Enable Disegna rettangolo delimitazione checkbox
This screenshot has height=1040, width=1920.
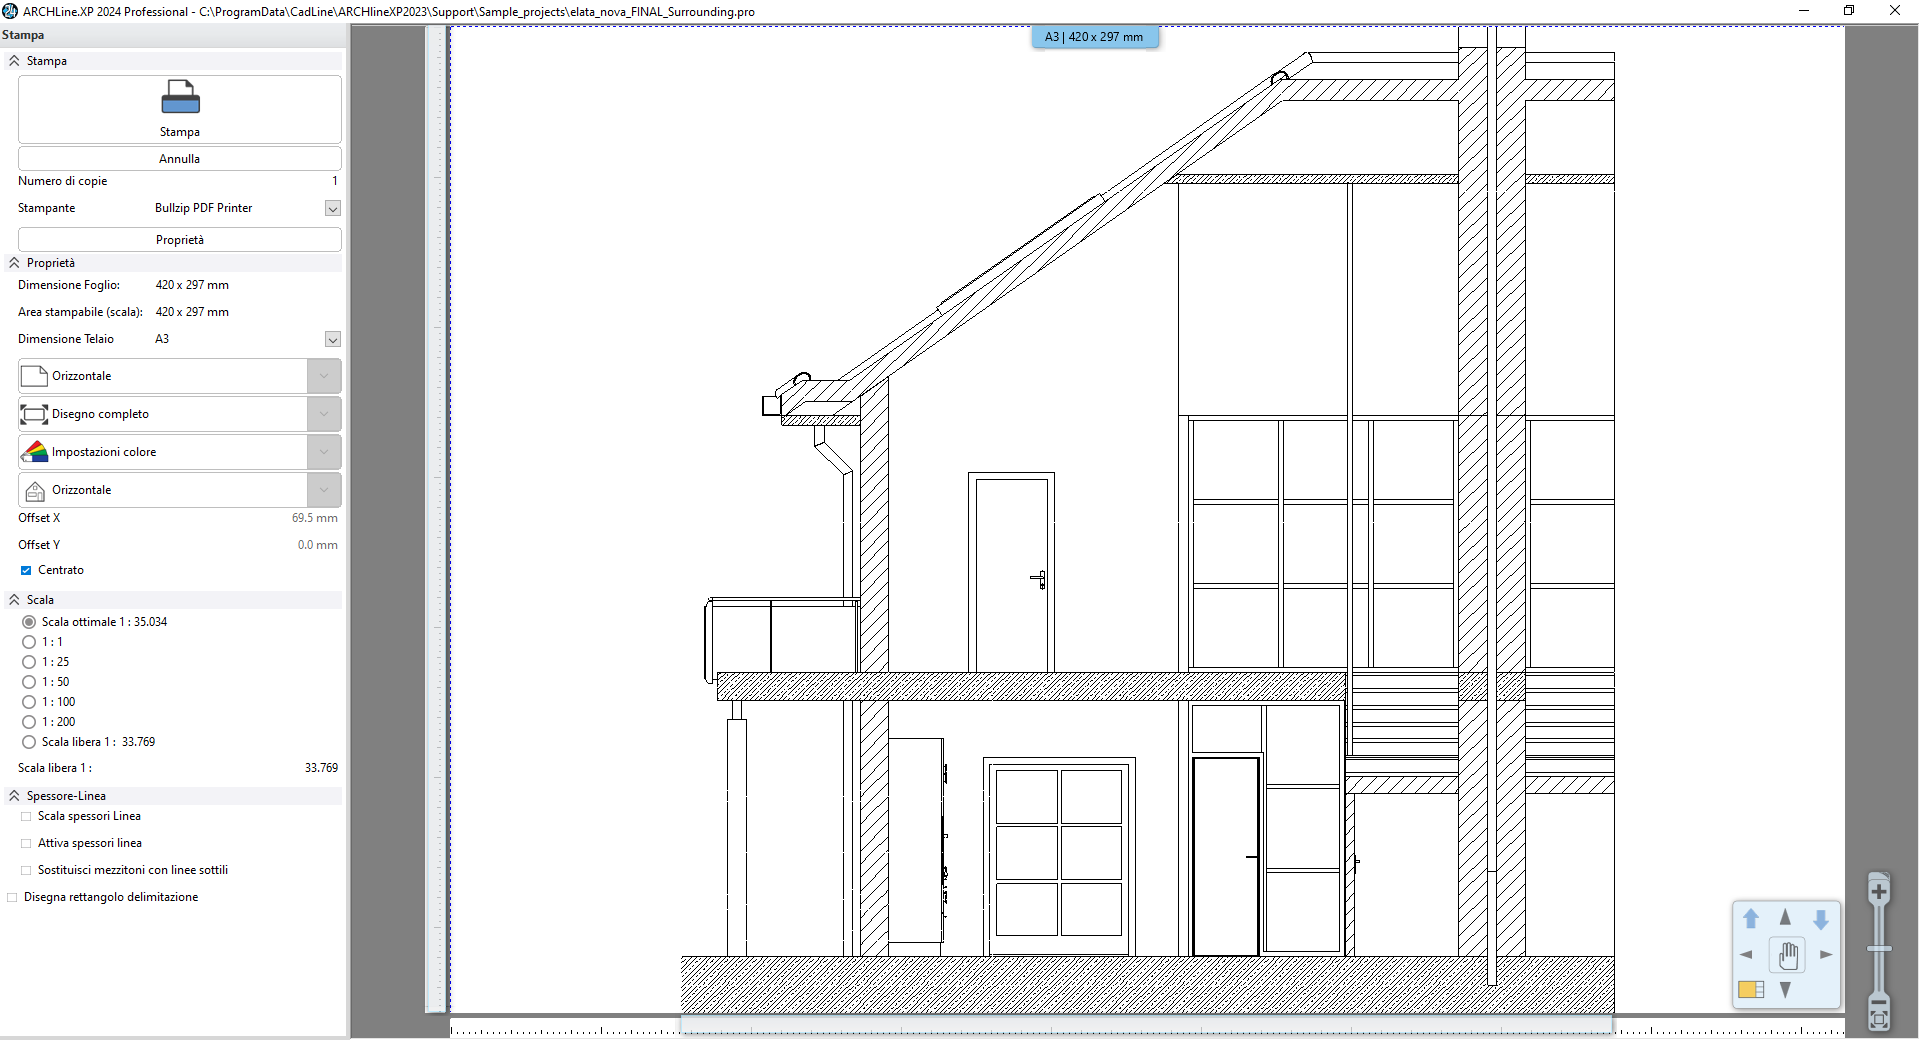pos(13,897)
